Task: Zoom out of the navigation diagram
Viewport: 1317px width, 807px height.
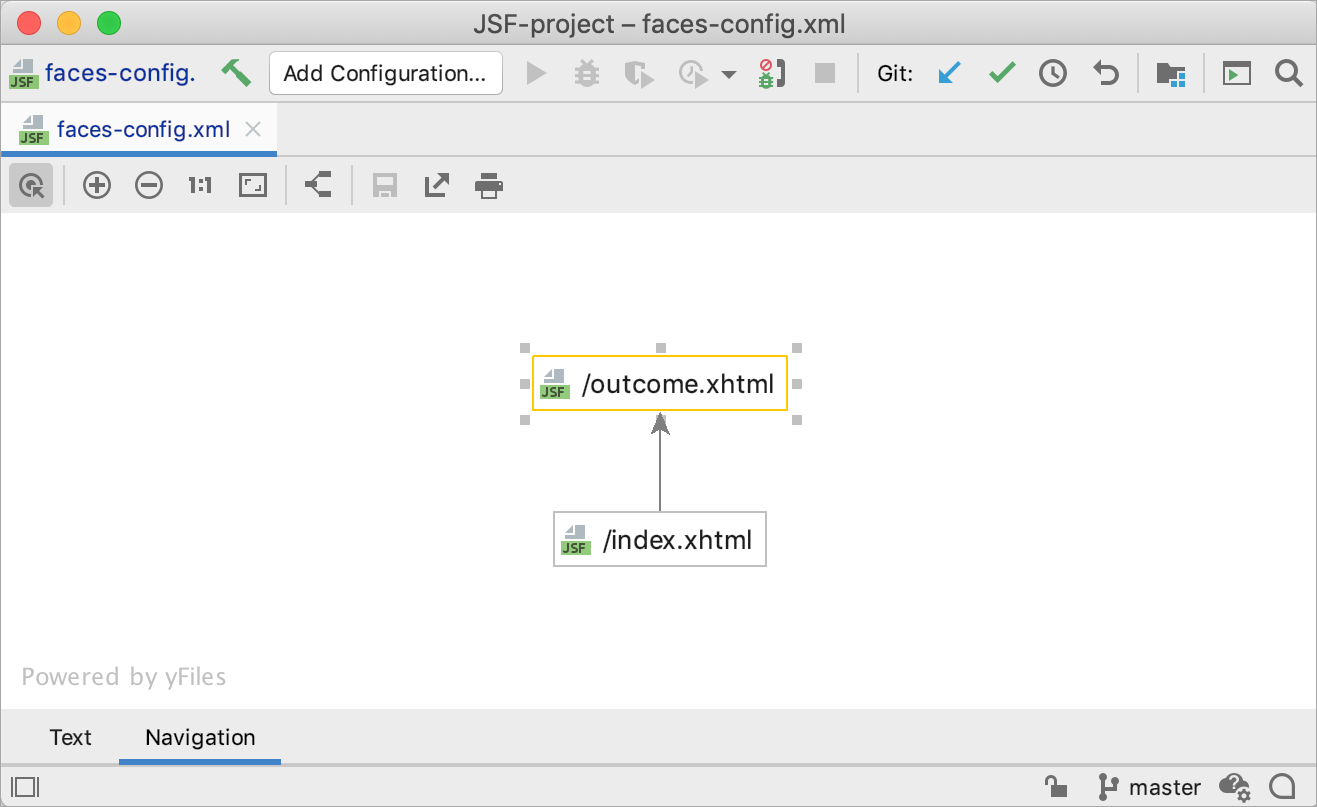Action: (x=149, y=185)
